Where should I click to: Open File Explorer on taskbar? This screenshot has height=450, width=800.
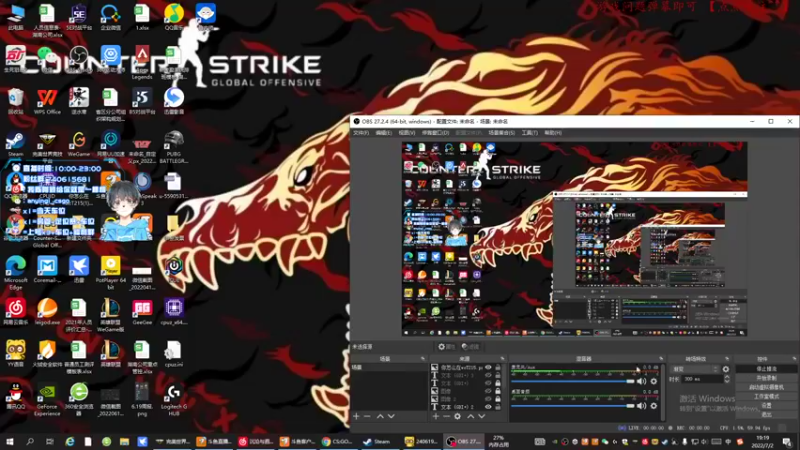point(124,441)
